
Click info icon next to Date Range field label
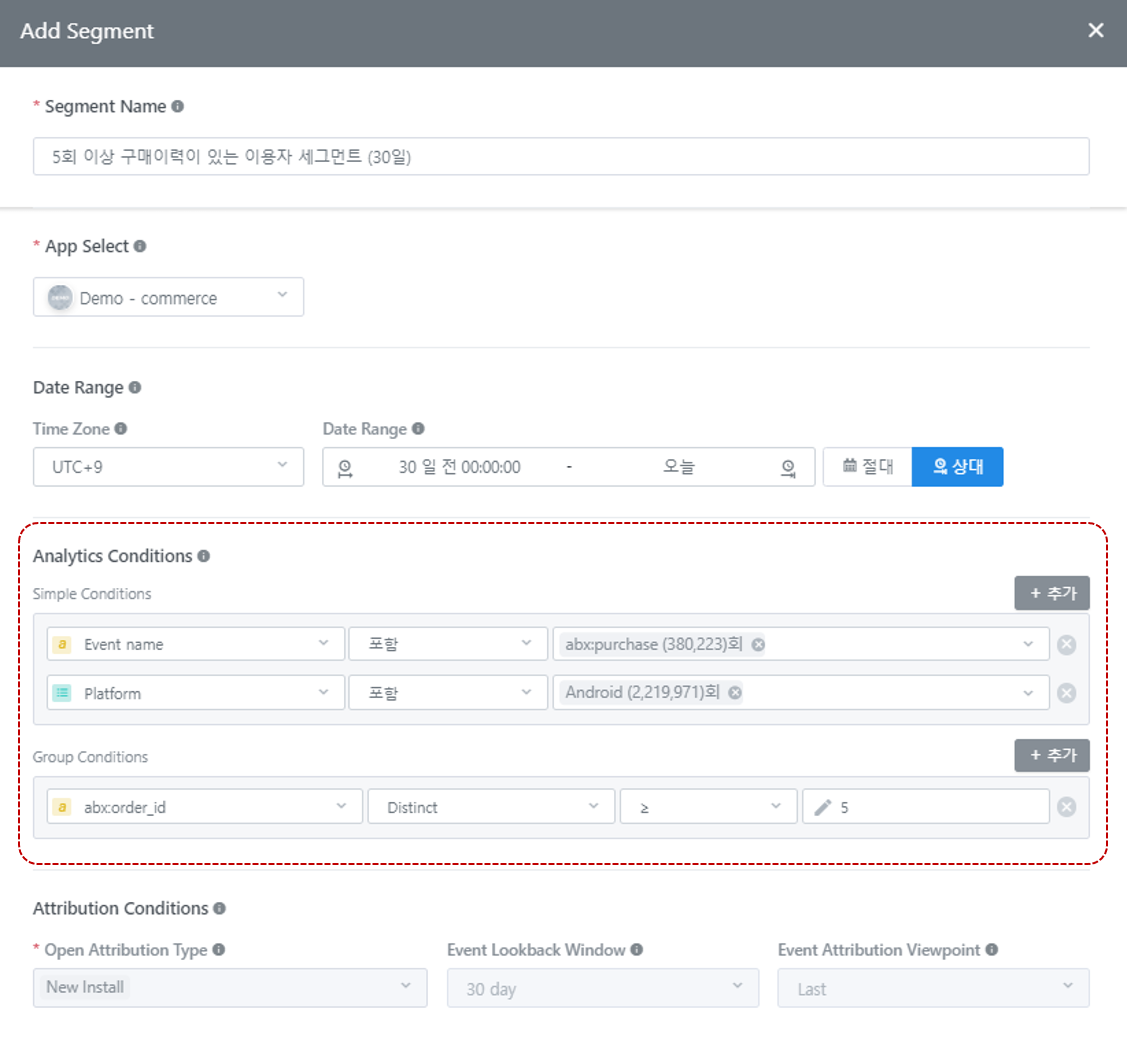pos(418,428)
